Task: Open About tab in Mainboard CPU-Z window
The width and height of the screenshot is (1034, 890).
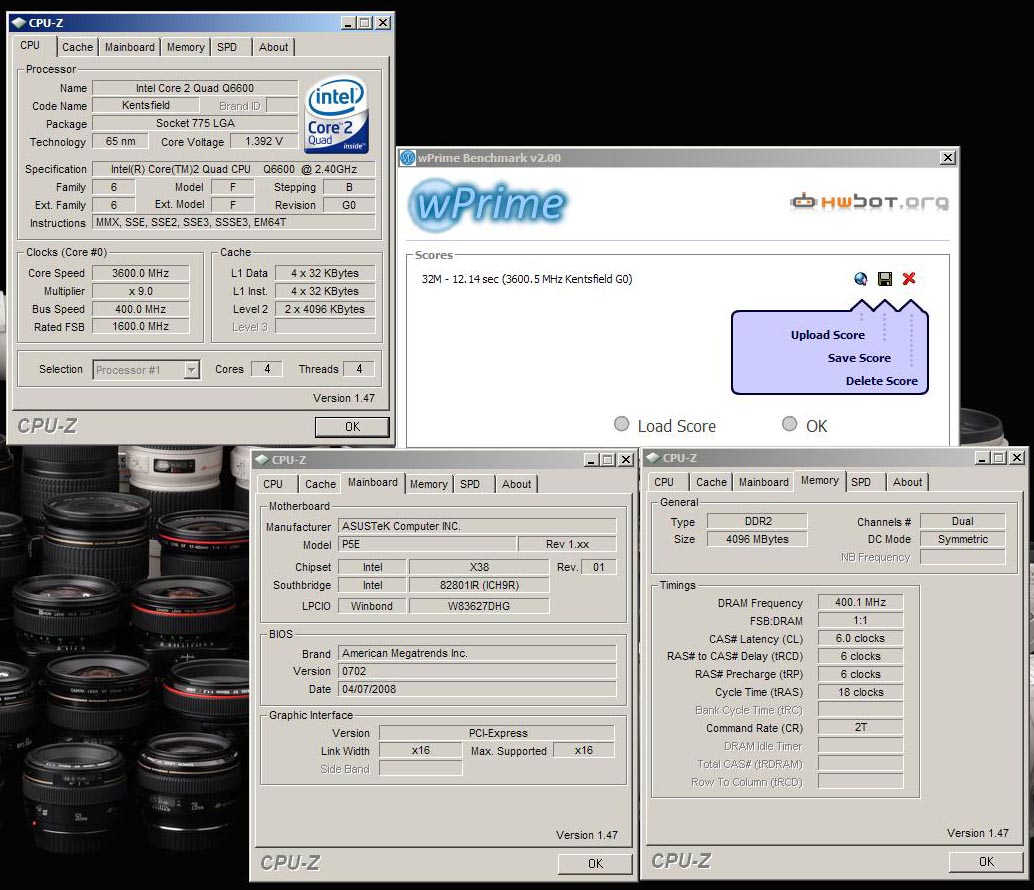Action: click(x=516, y=484)
